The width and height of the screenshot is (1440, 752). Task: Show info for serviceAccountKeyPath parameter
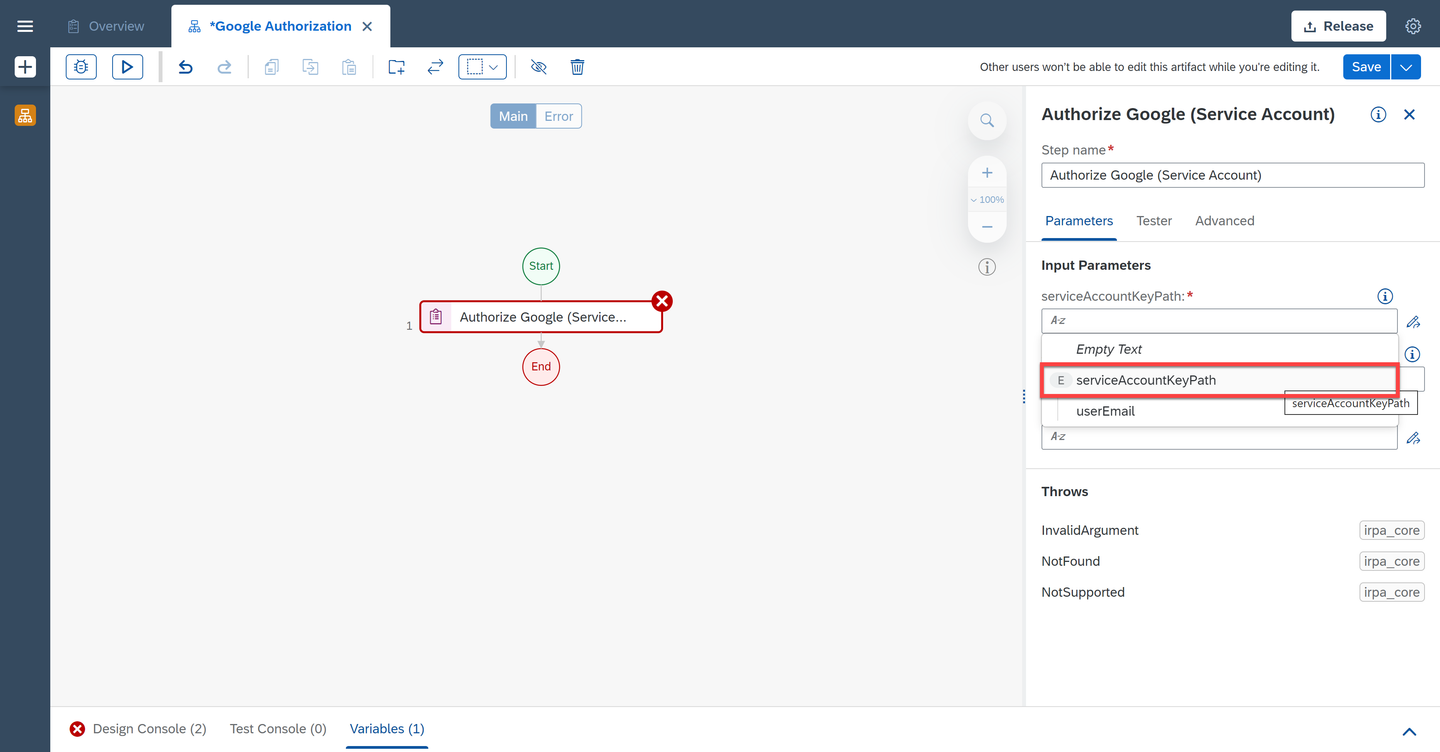pos(1385,296)
